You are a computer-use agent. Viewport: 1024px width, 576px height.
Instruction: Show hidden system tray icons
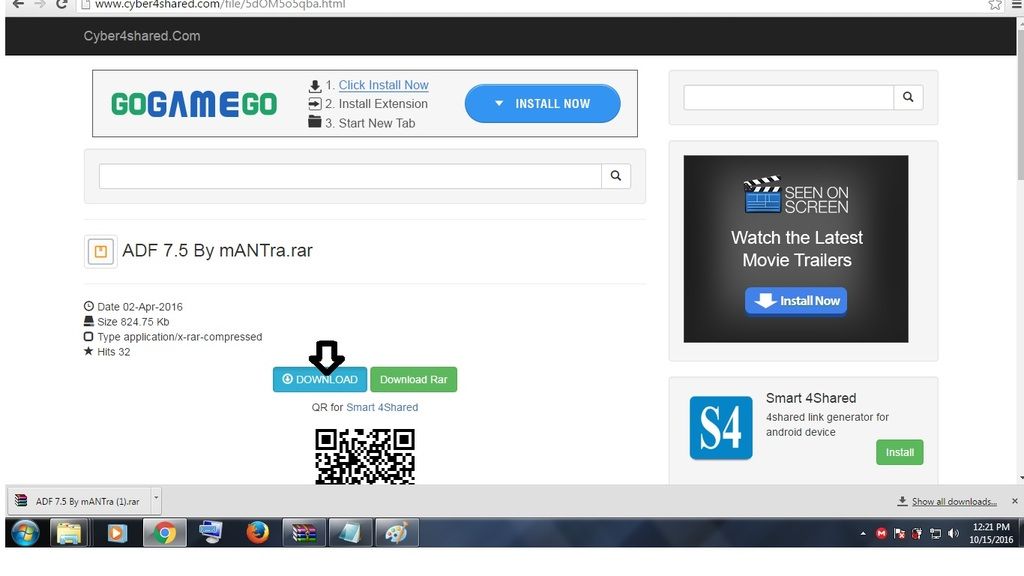pyautogui.click(x=863, y=534)
